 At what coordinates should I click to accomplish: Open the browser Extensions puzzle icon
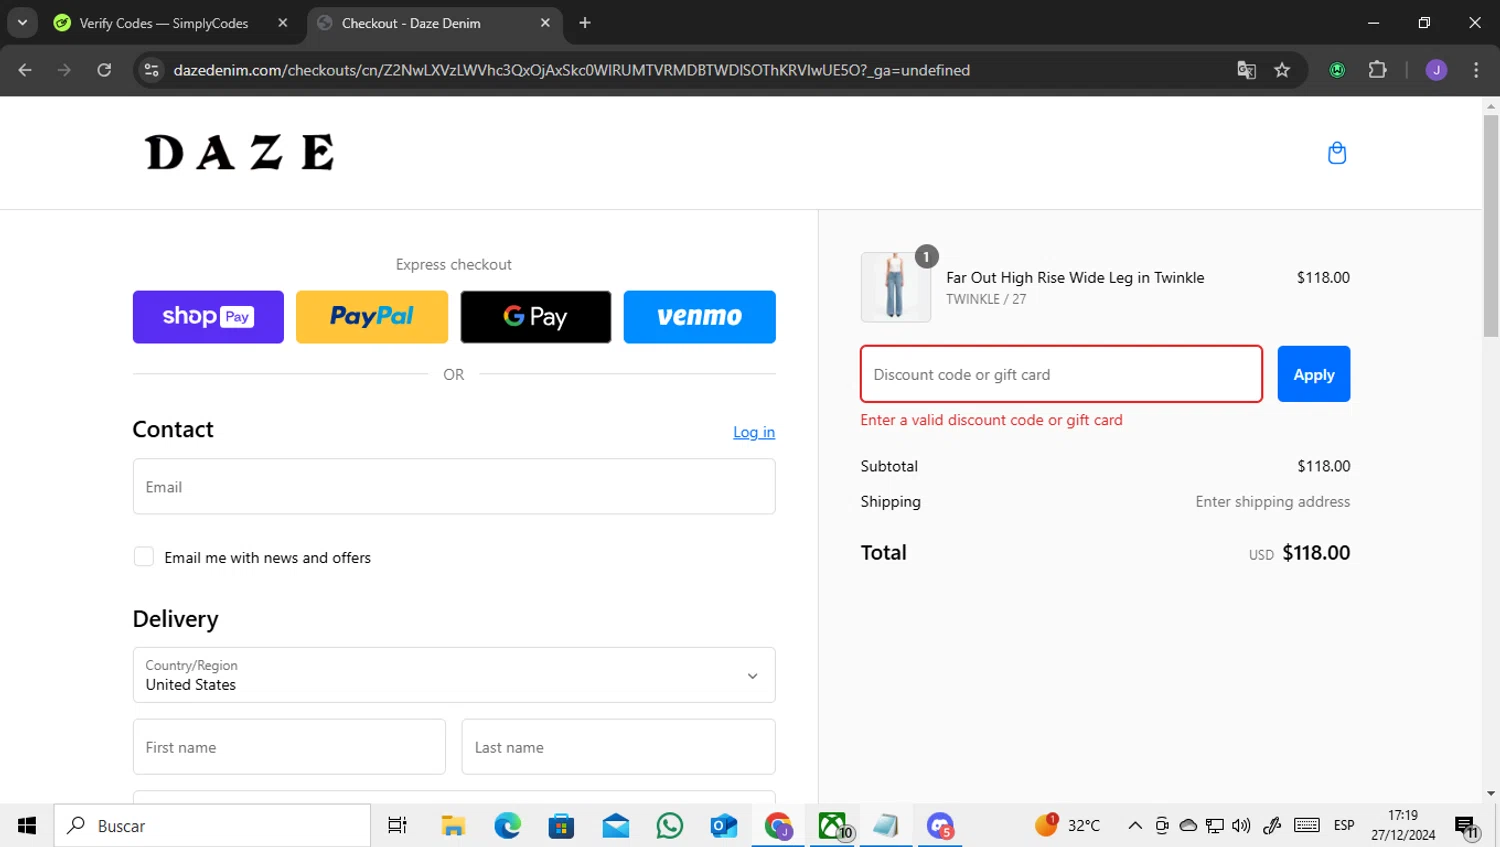1377,70
